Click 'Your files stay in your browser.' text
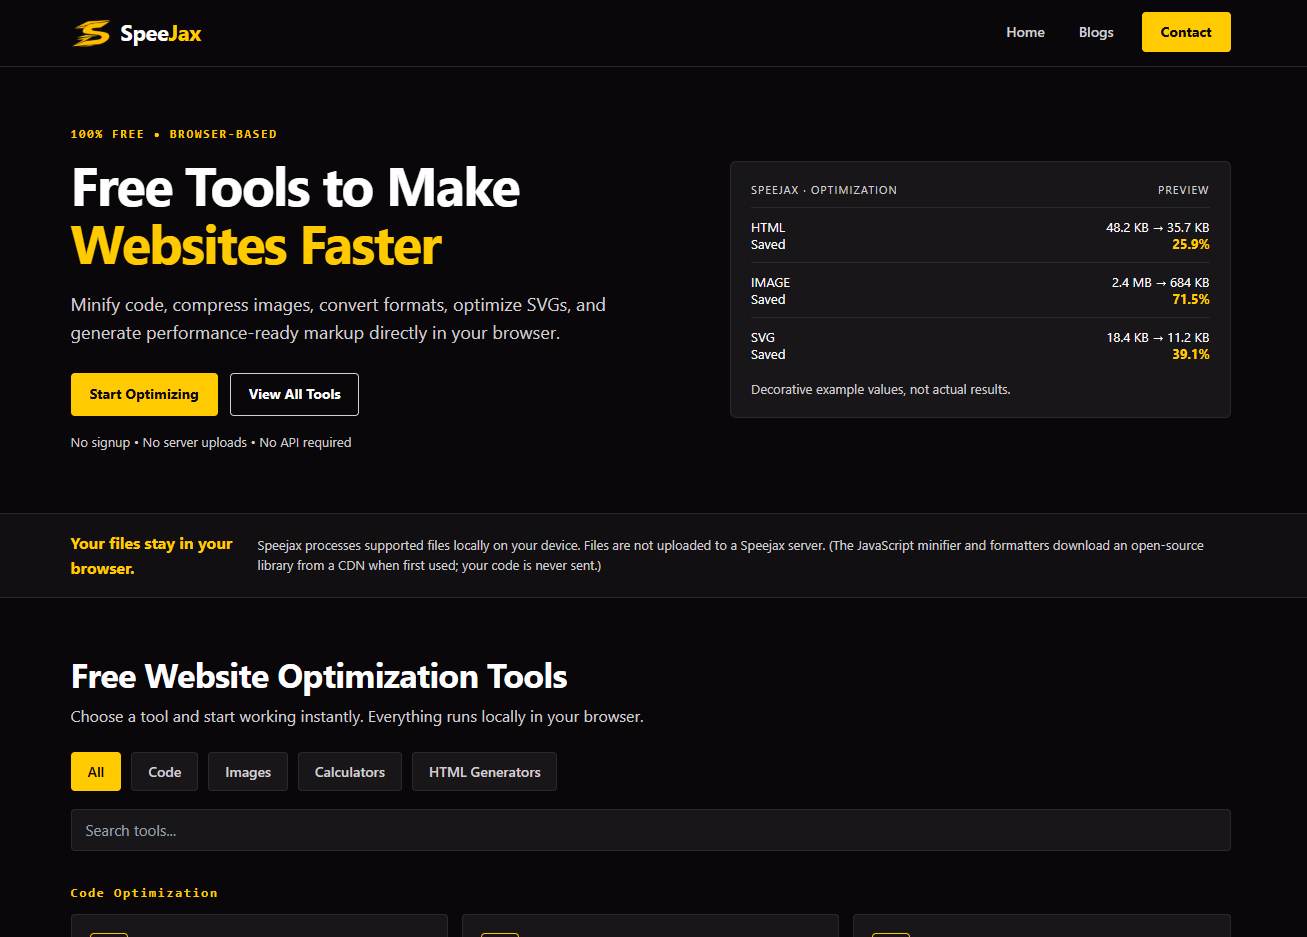 tap(151, 556)
